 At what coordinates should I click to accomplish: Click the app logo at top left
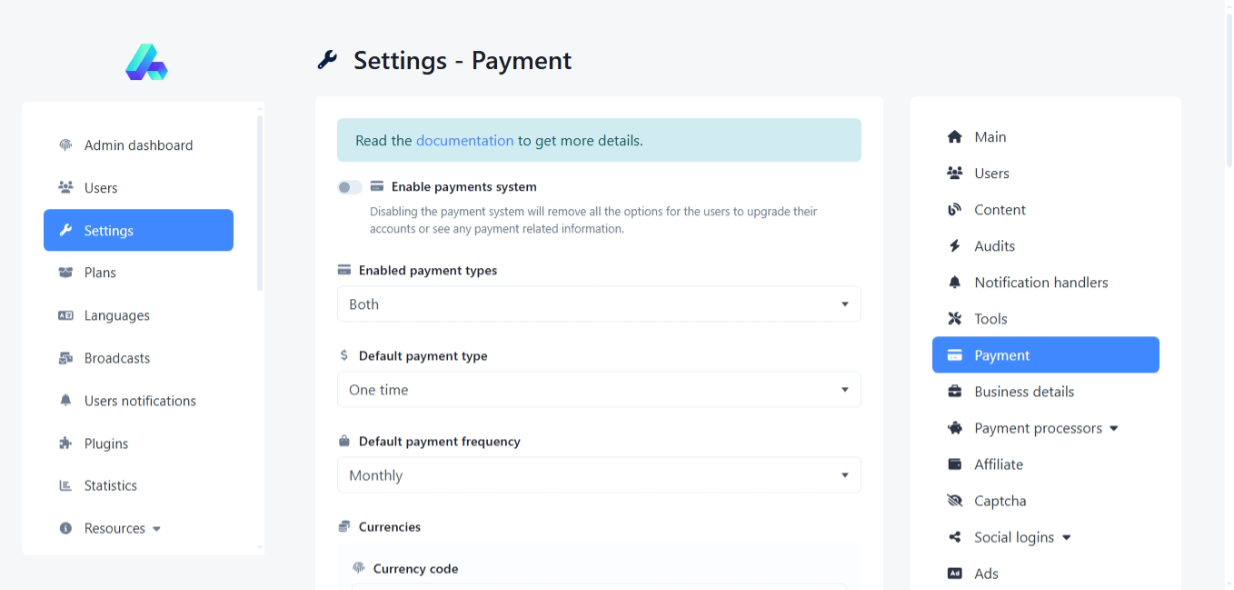click(x=147, y=62)
